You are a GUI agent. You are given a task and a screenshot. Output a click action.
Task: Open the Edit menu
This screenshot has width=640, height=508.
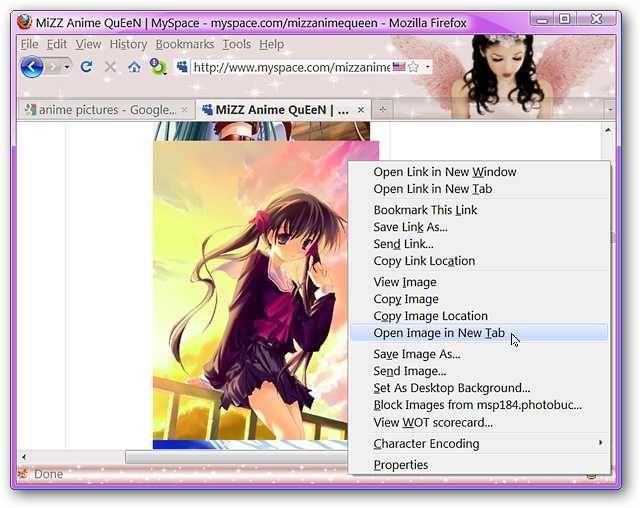tap(57, 44)
